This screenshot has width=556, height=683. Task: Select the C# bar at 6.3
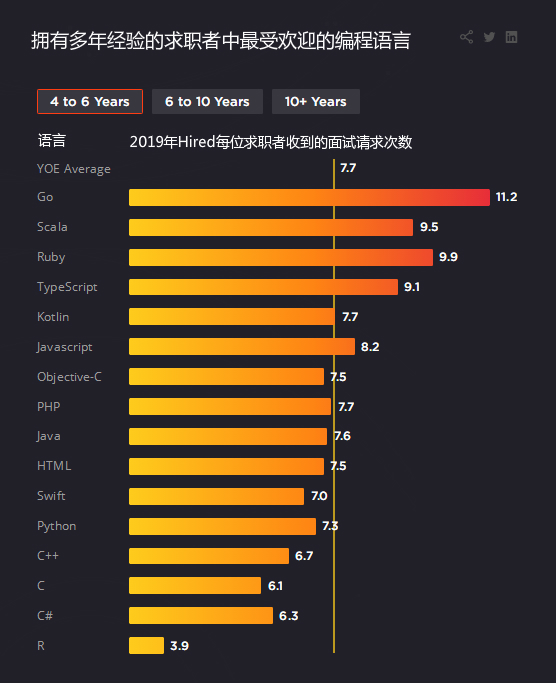click(x=201, y=615)
